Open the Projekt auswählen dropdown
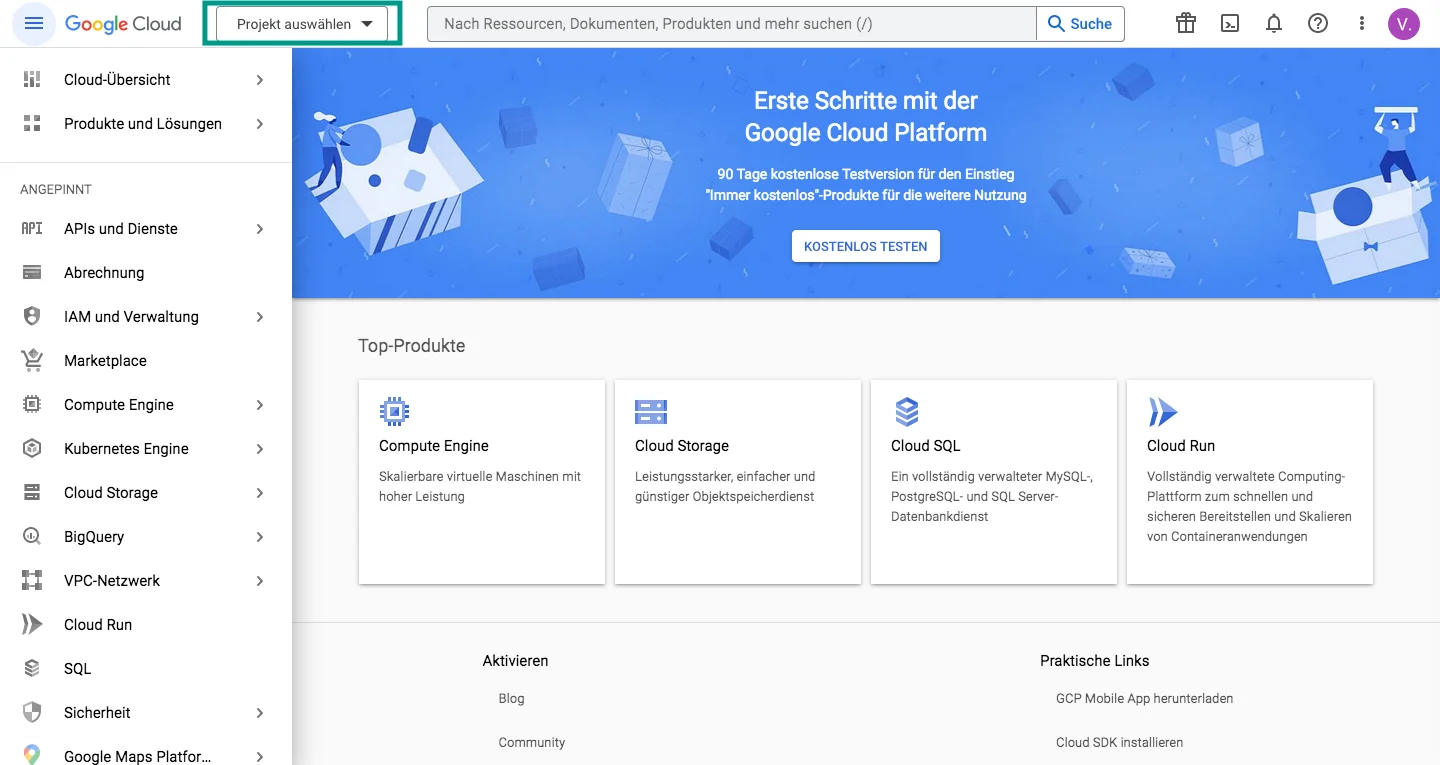This screenshot has height=765, width=1440. (302, 23)
